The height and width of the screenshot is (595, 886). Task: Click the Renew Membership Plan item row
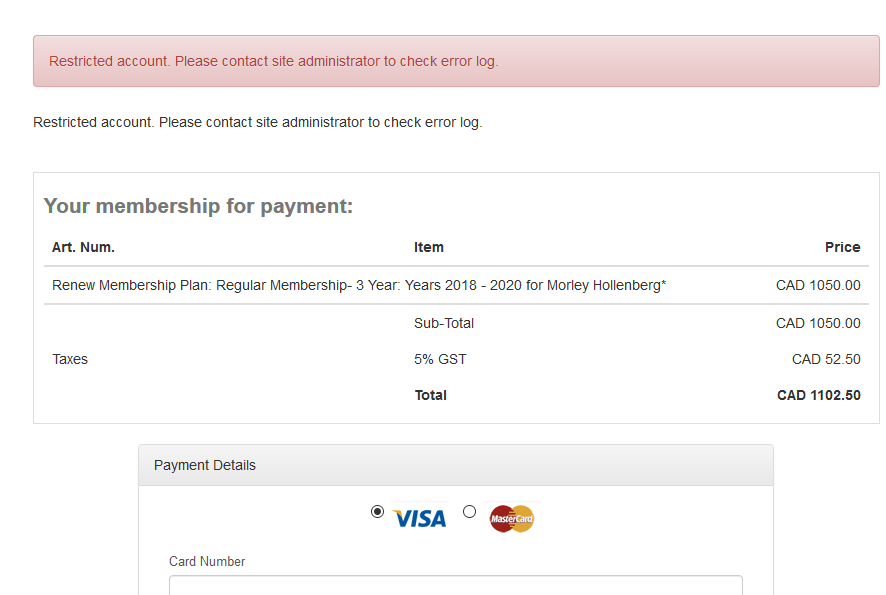click(456, 285)
